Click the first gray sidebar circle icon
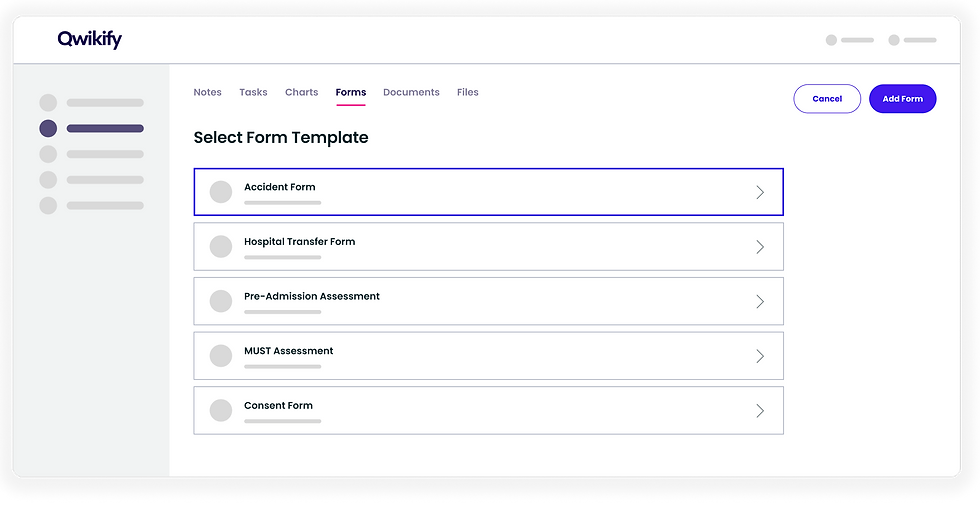 48,103
